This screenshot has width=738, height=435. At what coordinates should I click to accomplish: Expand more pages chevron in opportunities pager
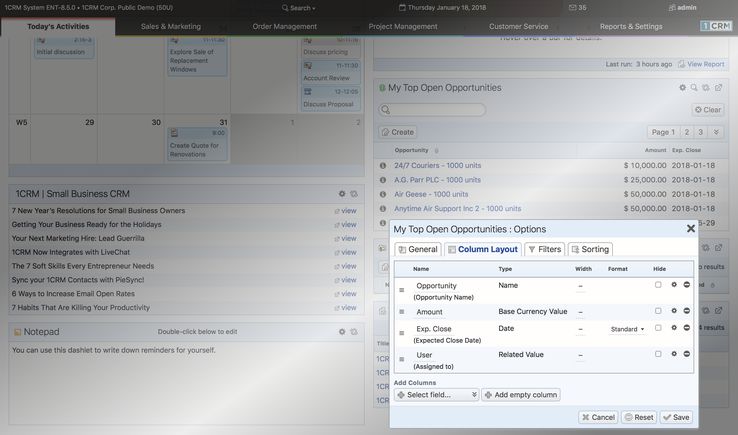point(716,132)
